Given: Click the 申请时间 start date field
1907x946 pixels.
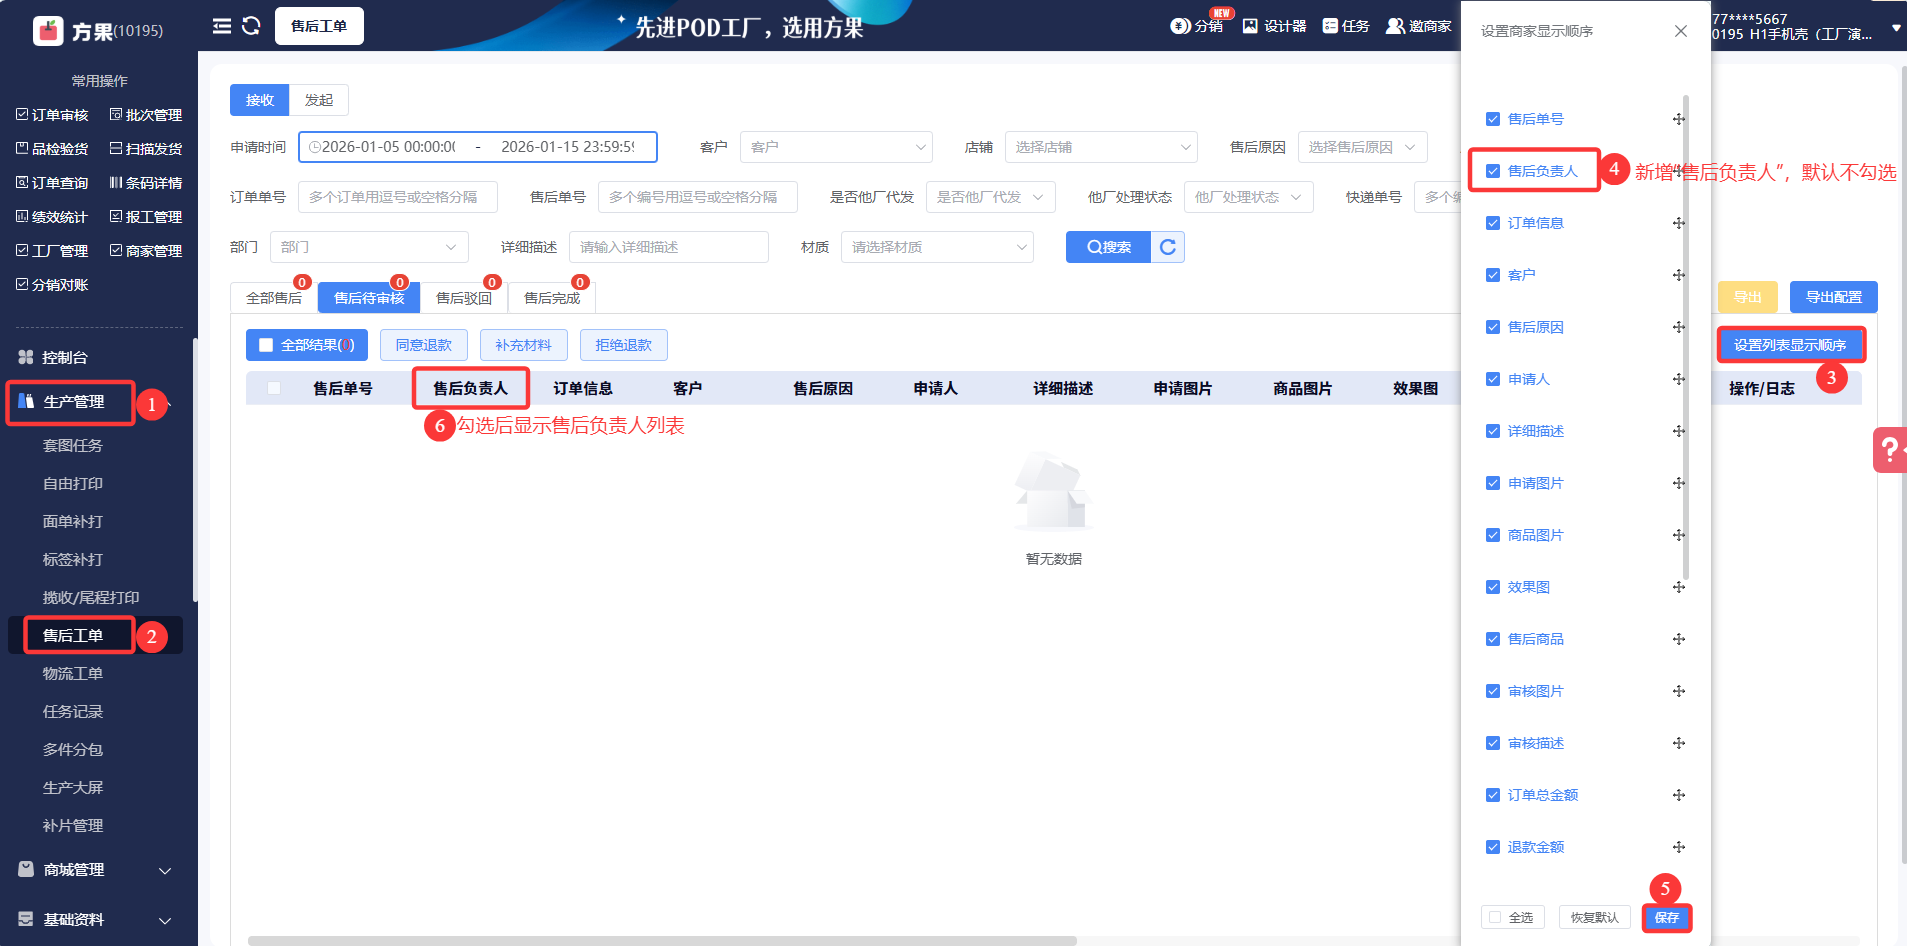Looking at the screenshot, I should click(x=389, y=147).
